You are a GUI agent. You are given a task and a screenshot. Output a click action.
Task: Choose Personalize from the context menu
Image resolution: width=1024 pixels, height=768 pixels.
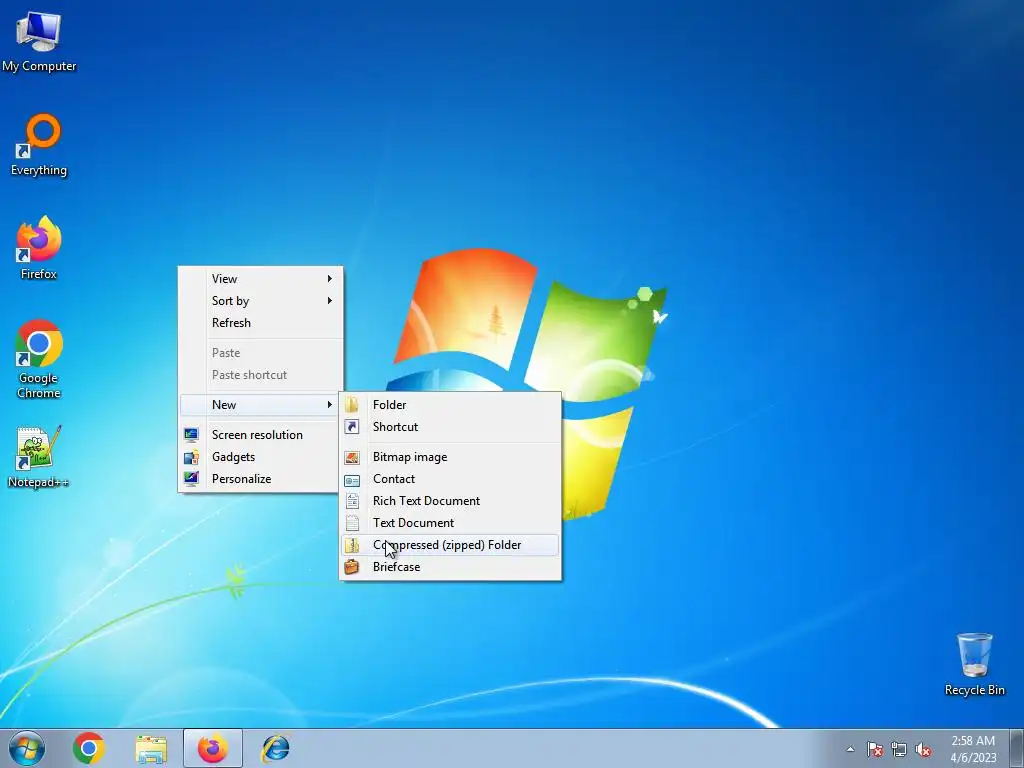coord(261,479)
